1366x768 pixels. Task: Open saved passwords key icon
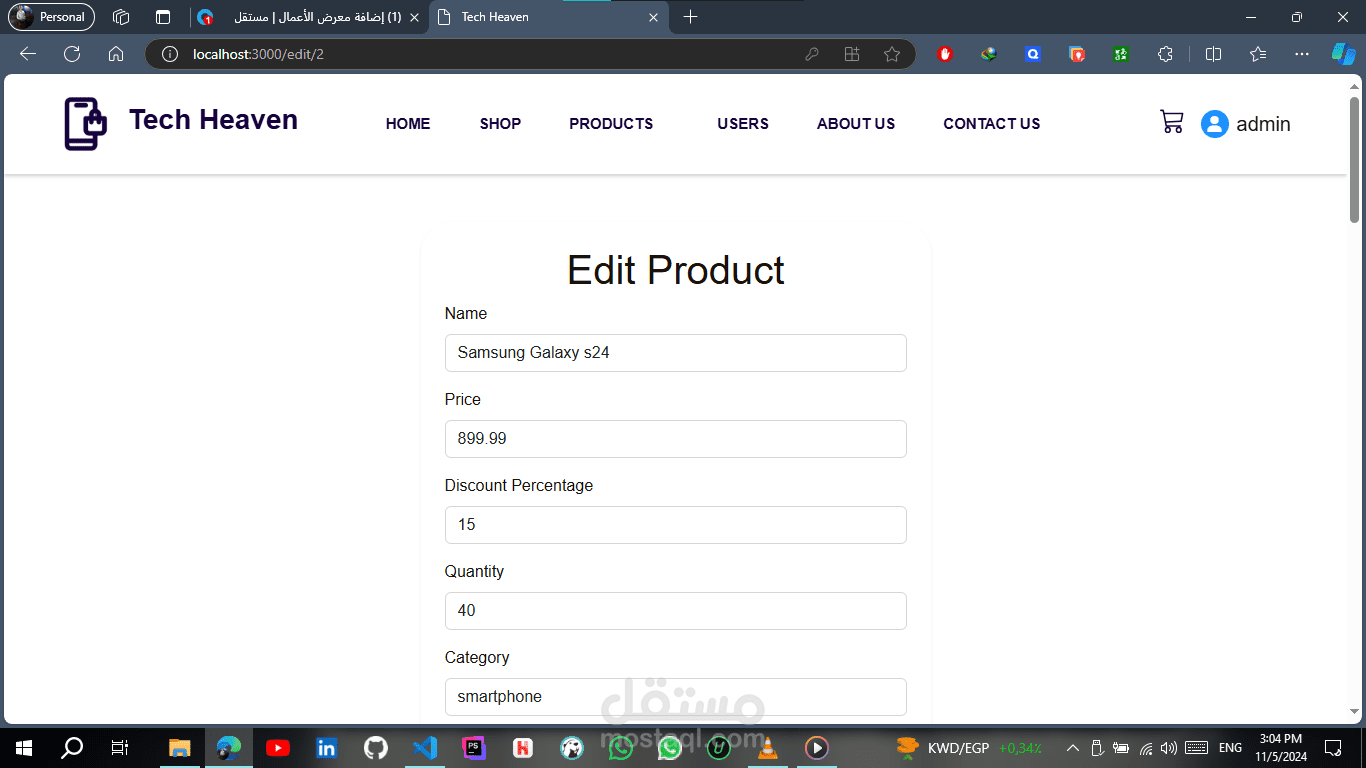(x=812, y=54)
